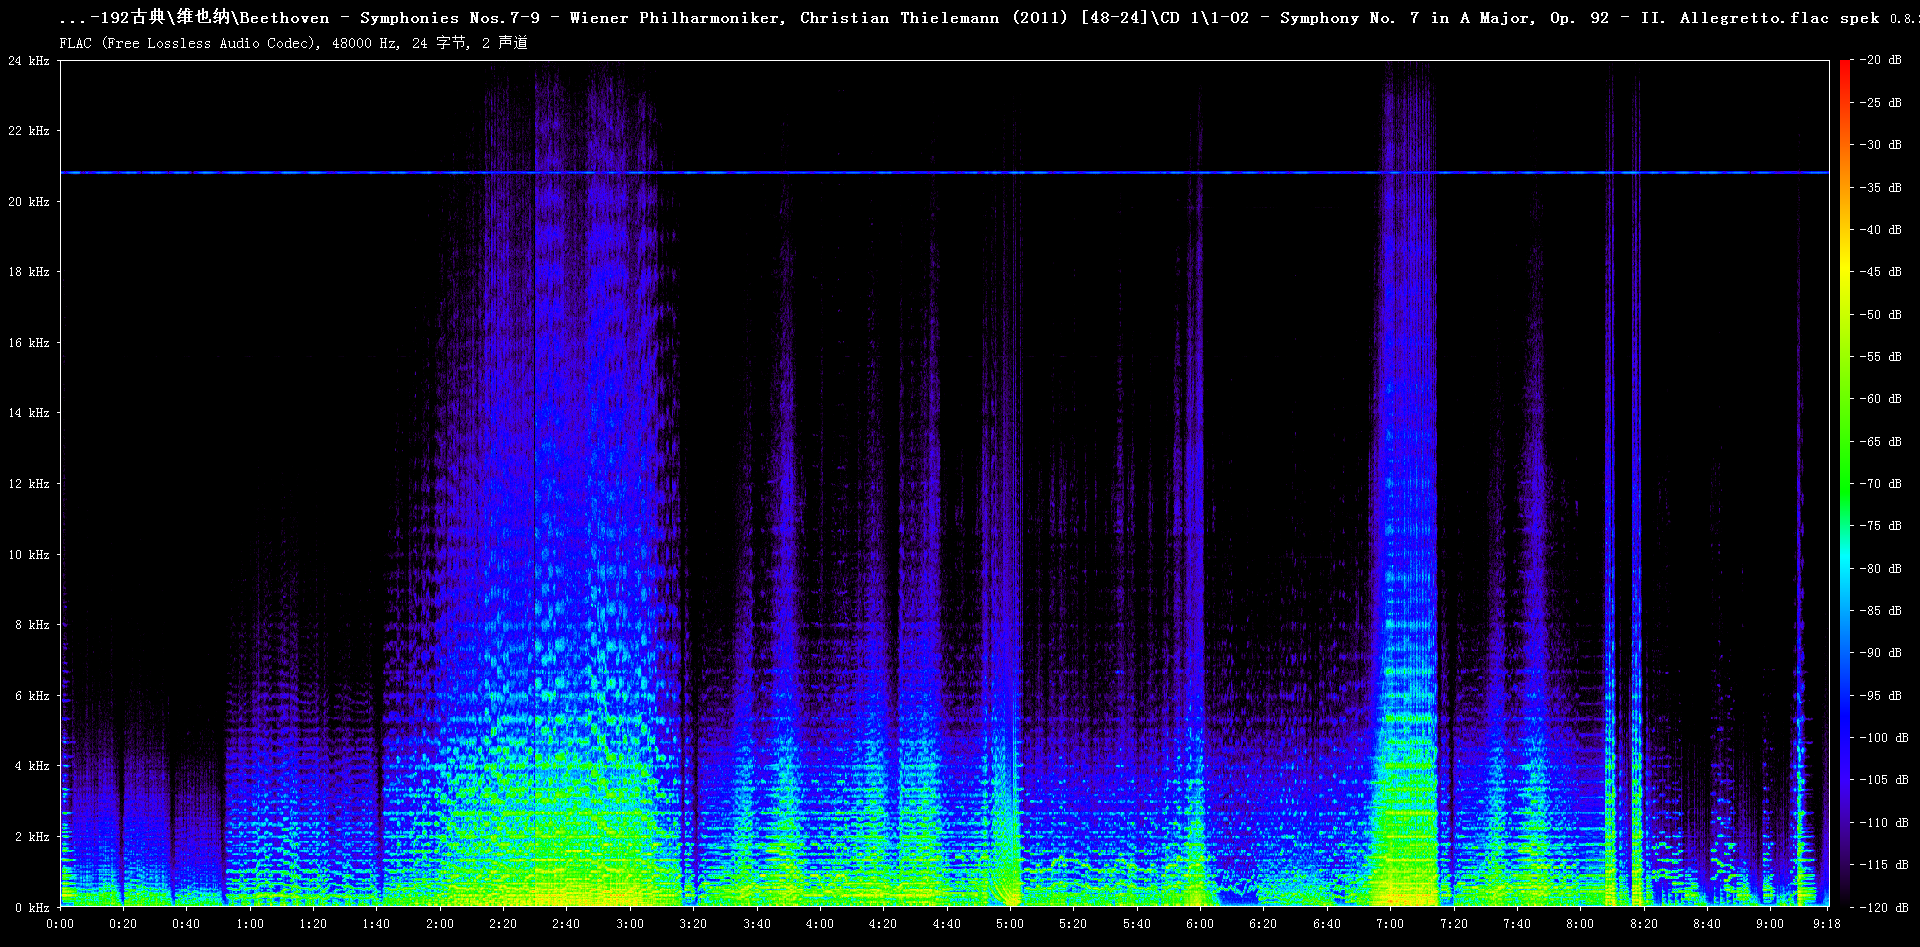Click the -120 dB label on the color scale
Viewport: 1920px width, 947px height.
(1884, 908)
